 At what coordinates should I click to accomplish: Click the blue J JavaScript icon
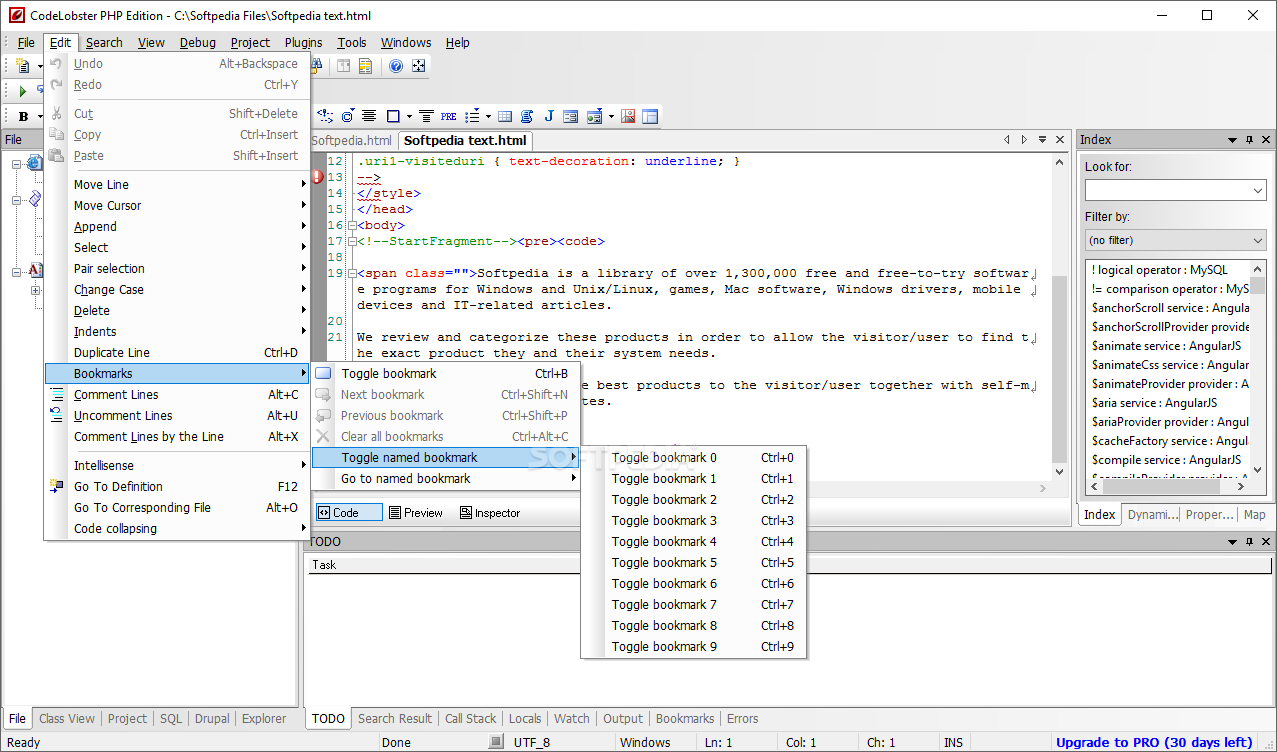point(549,116)
